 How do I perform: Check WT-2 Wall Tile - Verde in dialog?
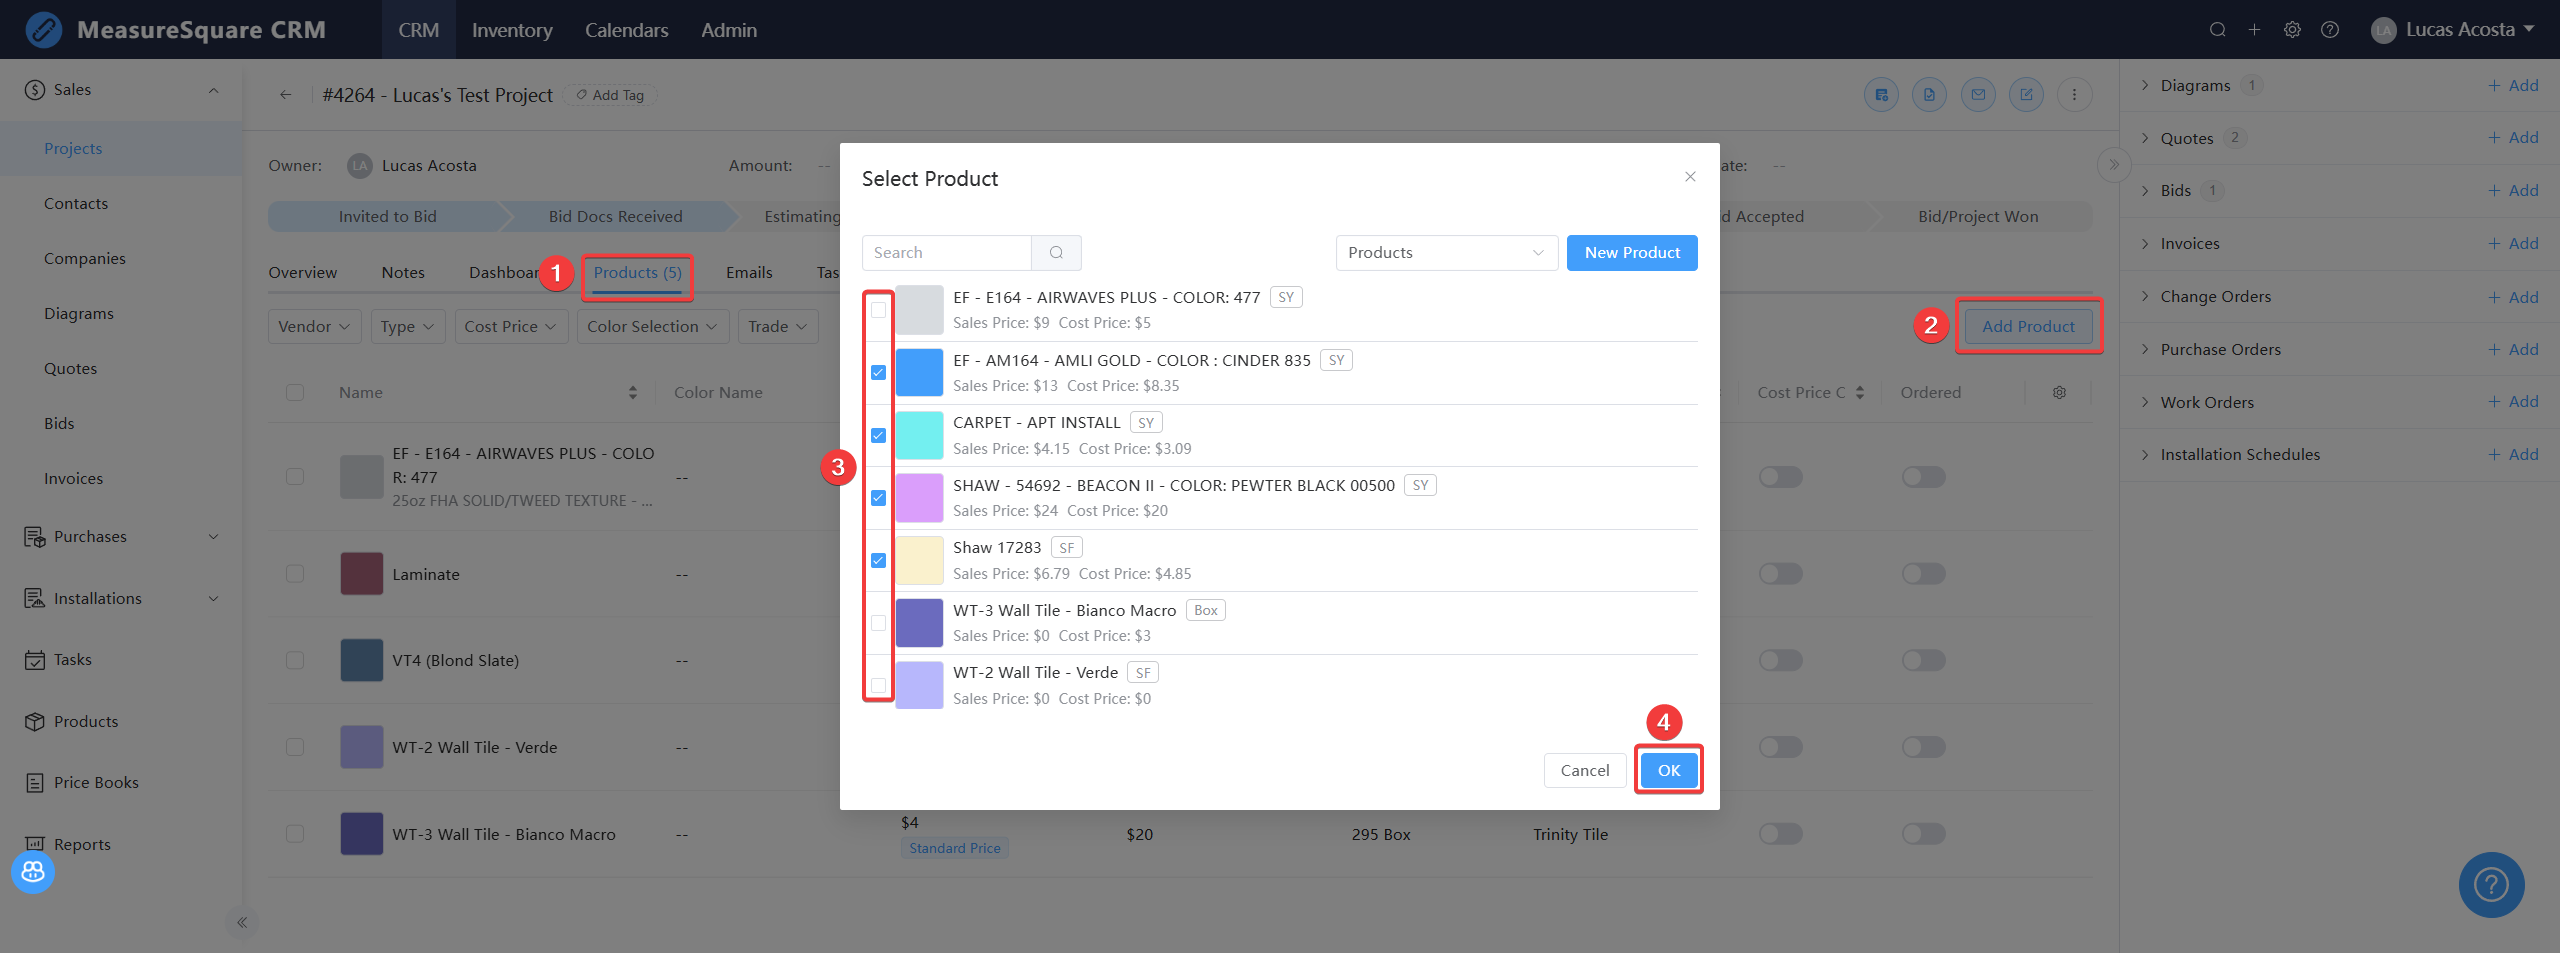(878, 686)
